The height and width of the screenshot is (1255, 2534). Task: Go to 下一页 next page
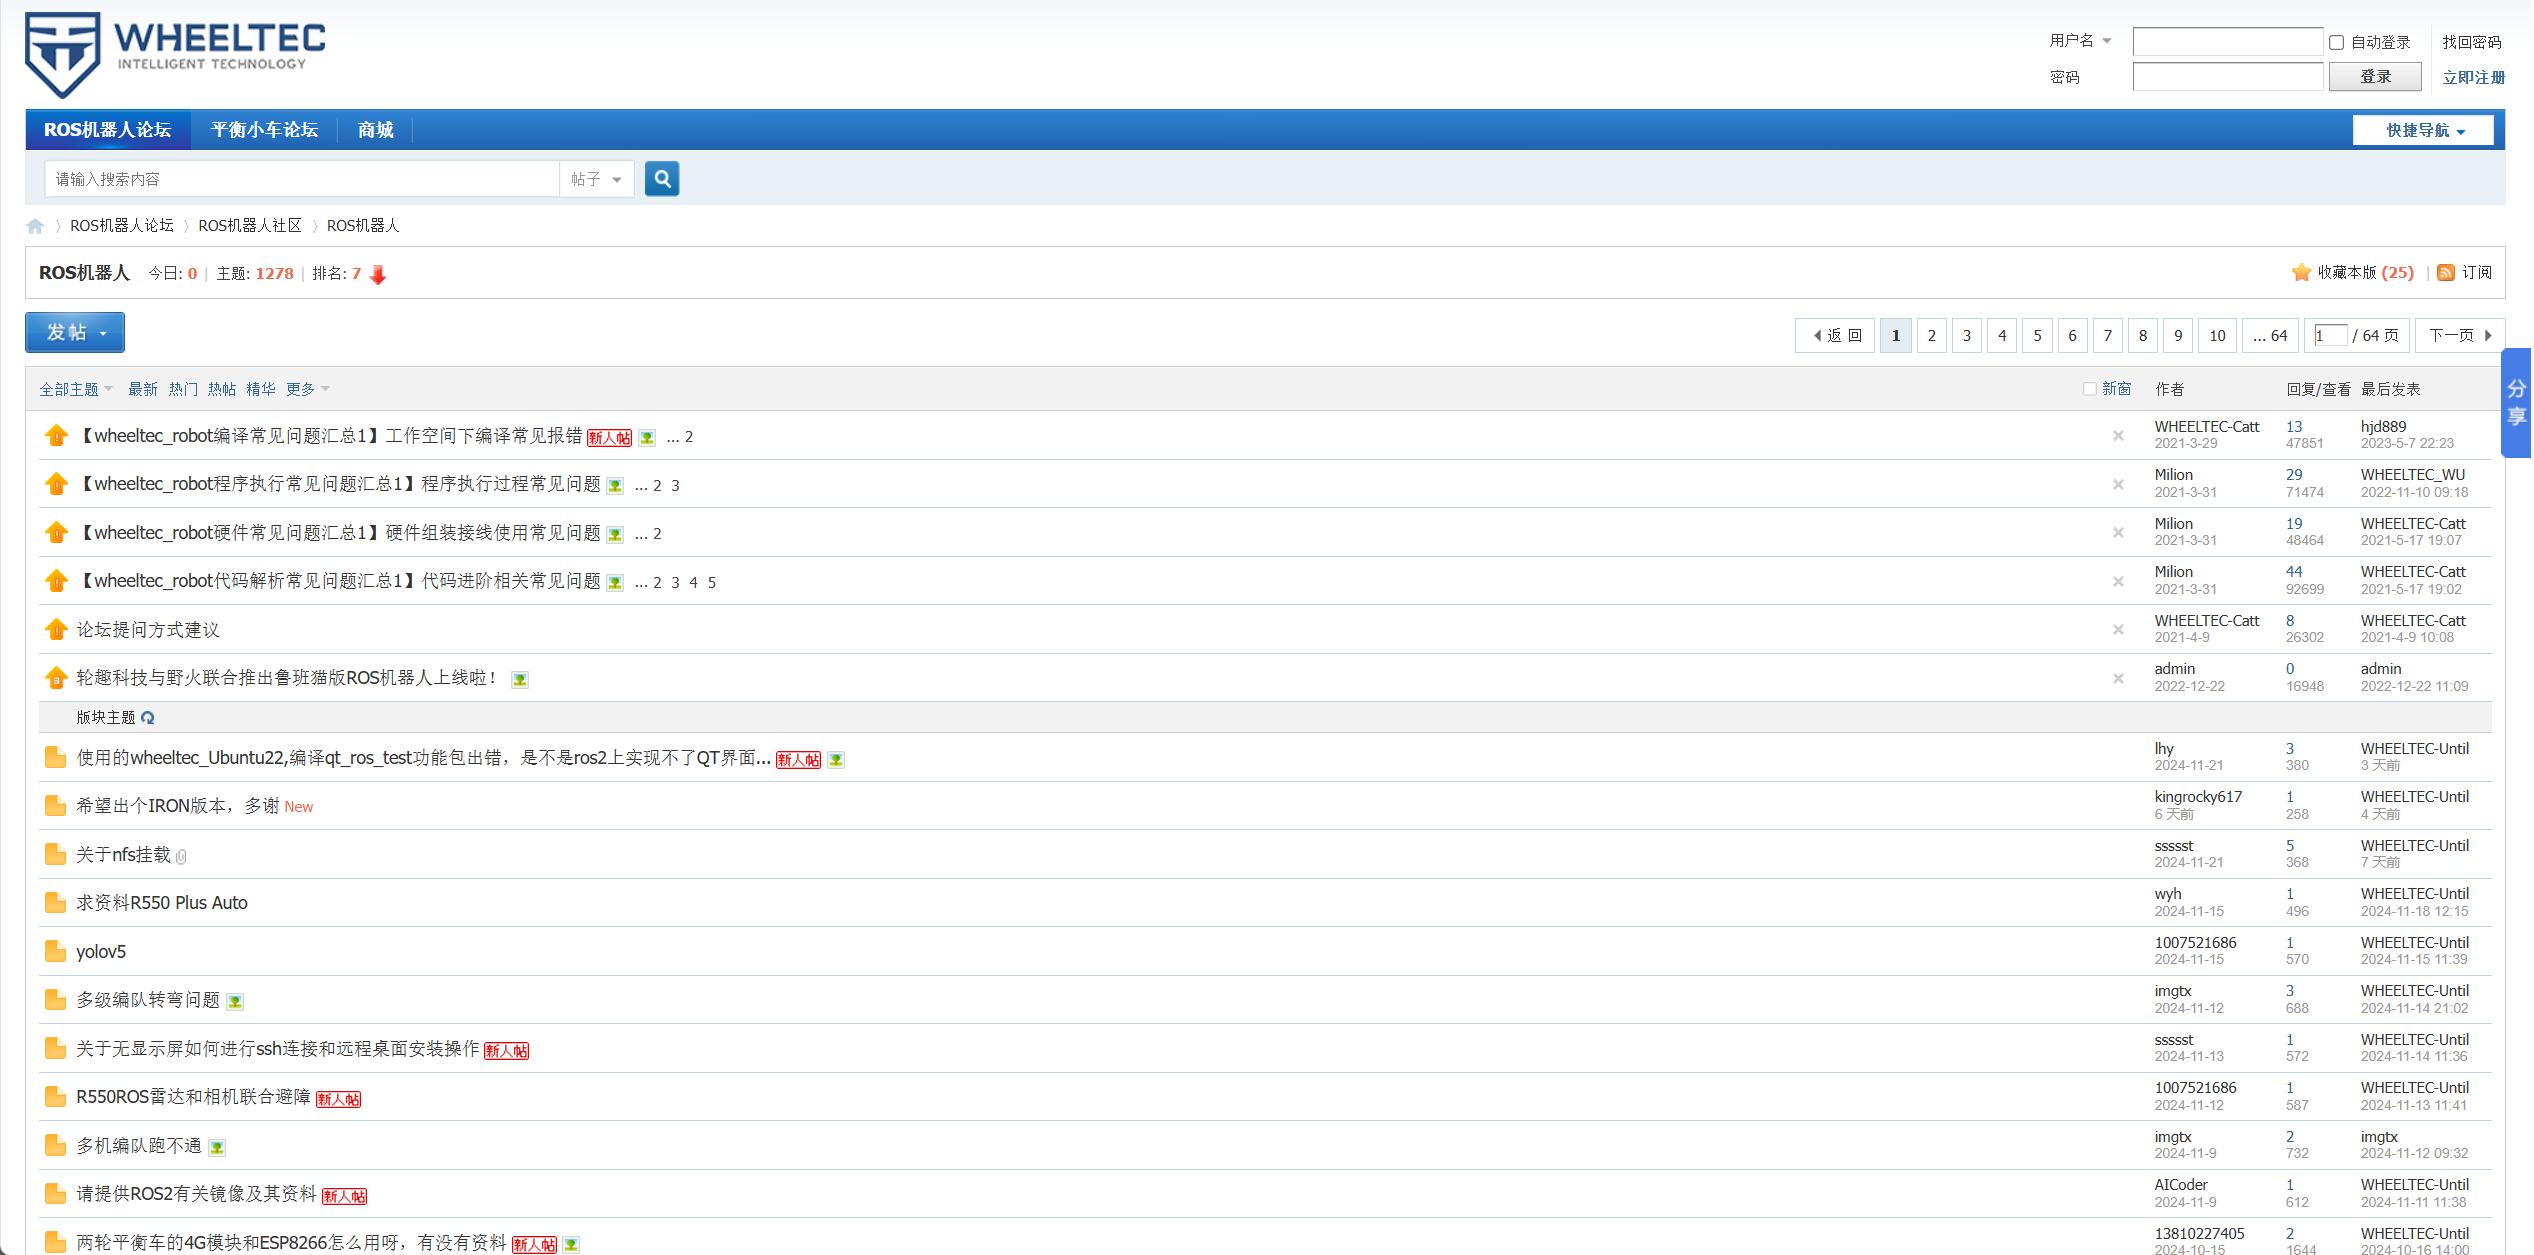(2459, 336)
